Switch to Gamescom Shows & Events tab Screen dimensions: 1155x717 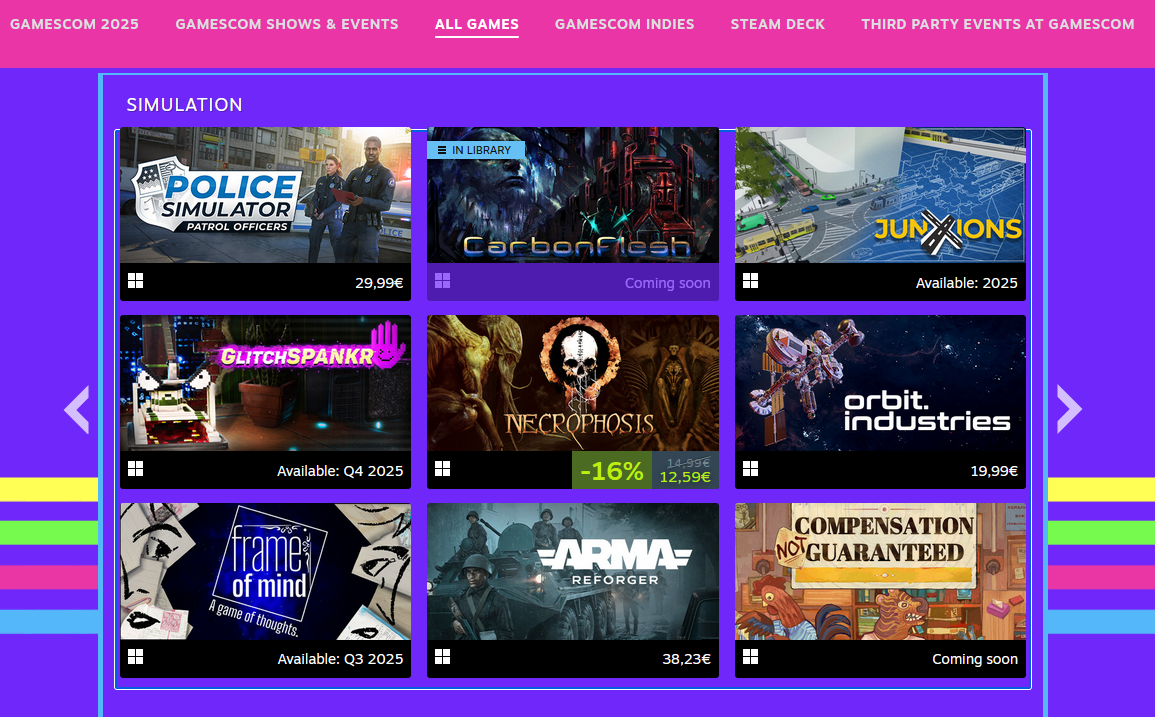click(286, 24)
